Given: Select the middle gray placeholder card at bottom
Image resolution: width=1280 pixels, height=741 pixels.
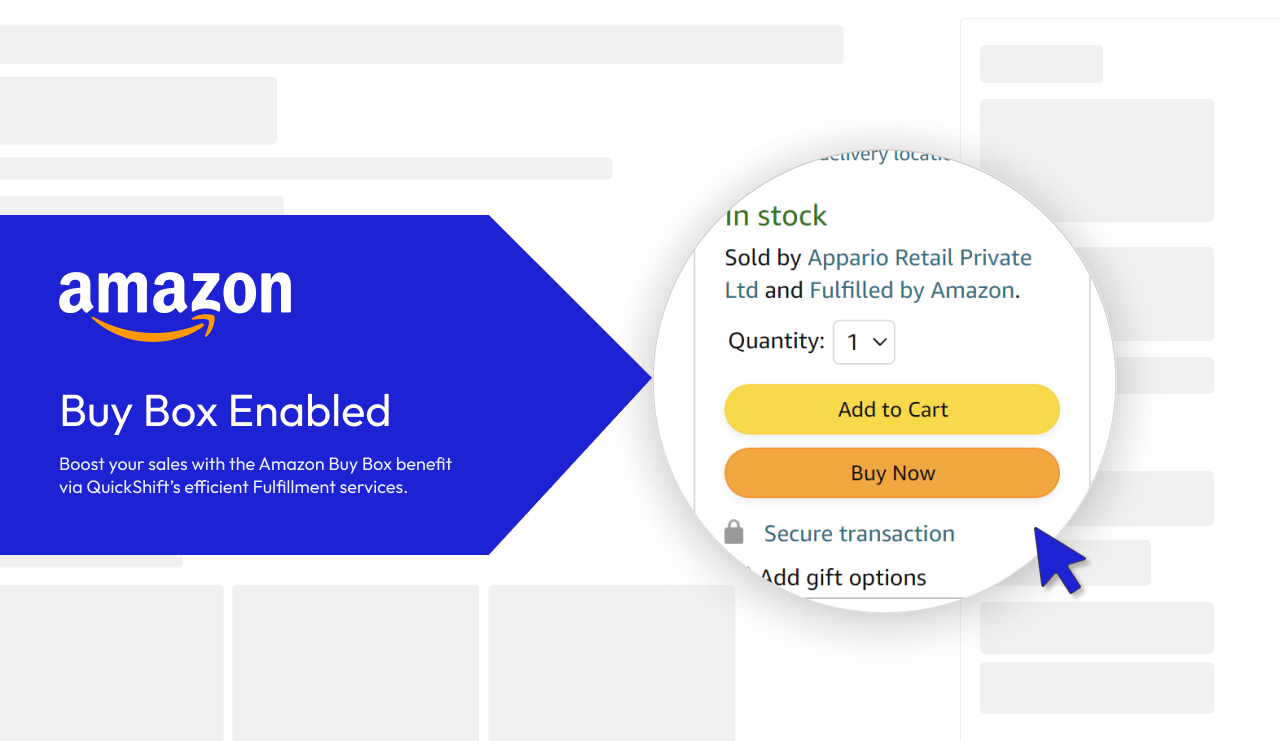Looking at the screenshot, I should [x=355, y=662].
